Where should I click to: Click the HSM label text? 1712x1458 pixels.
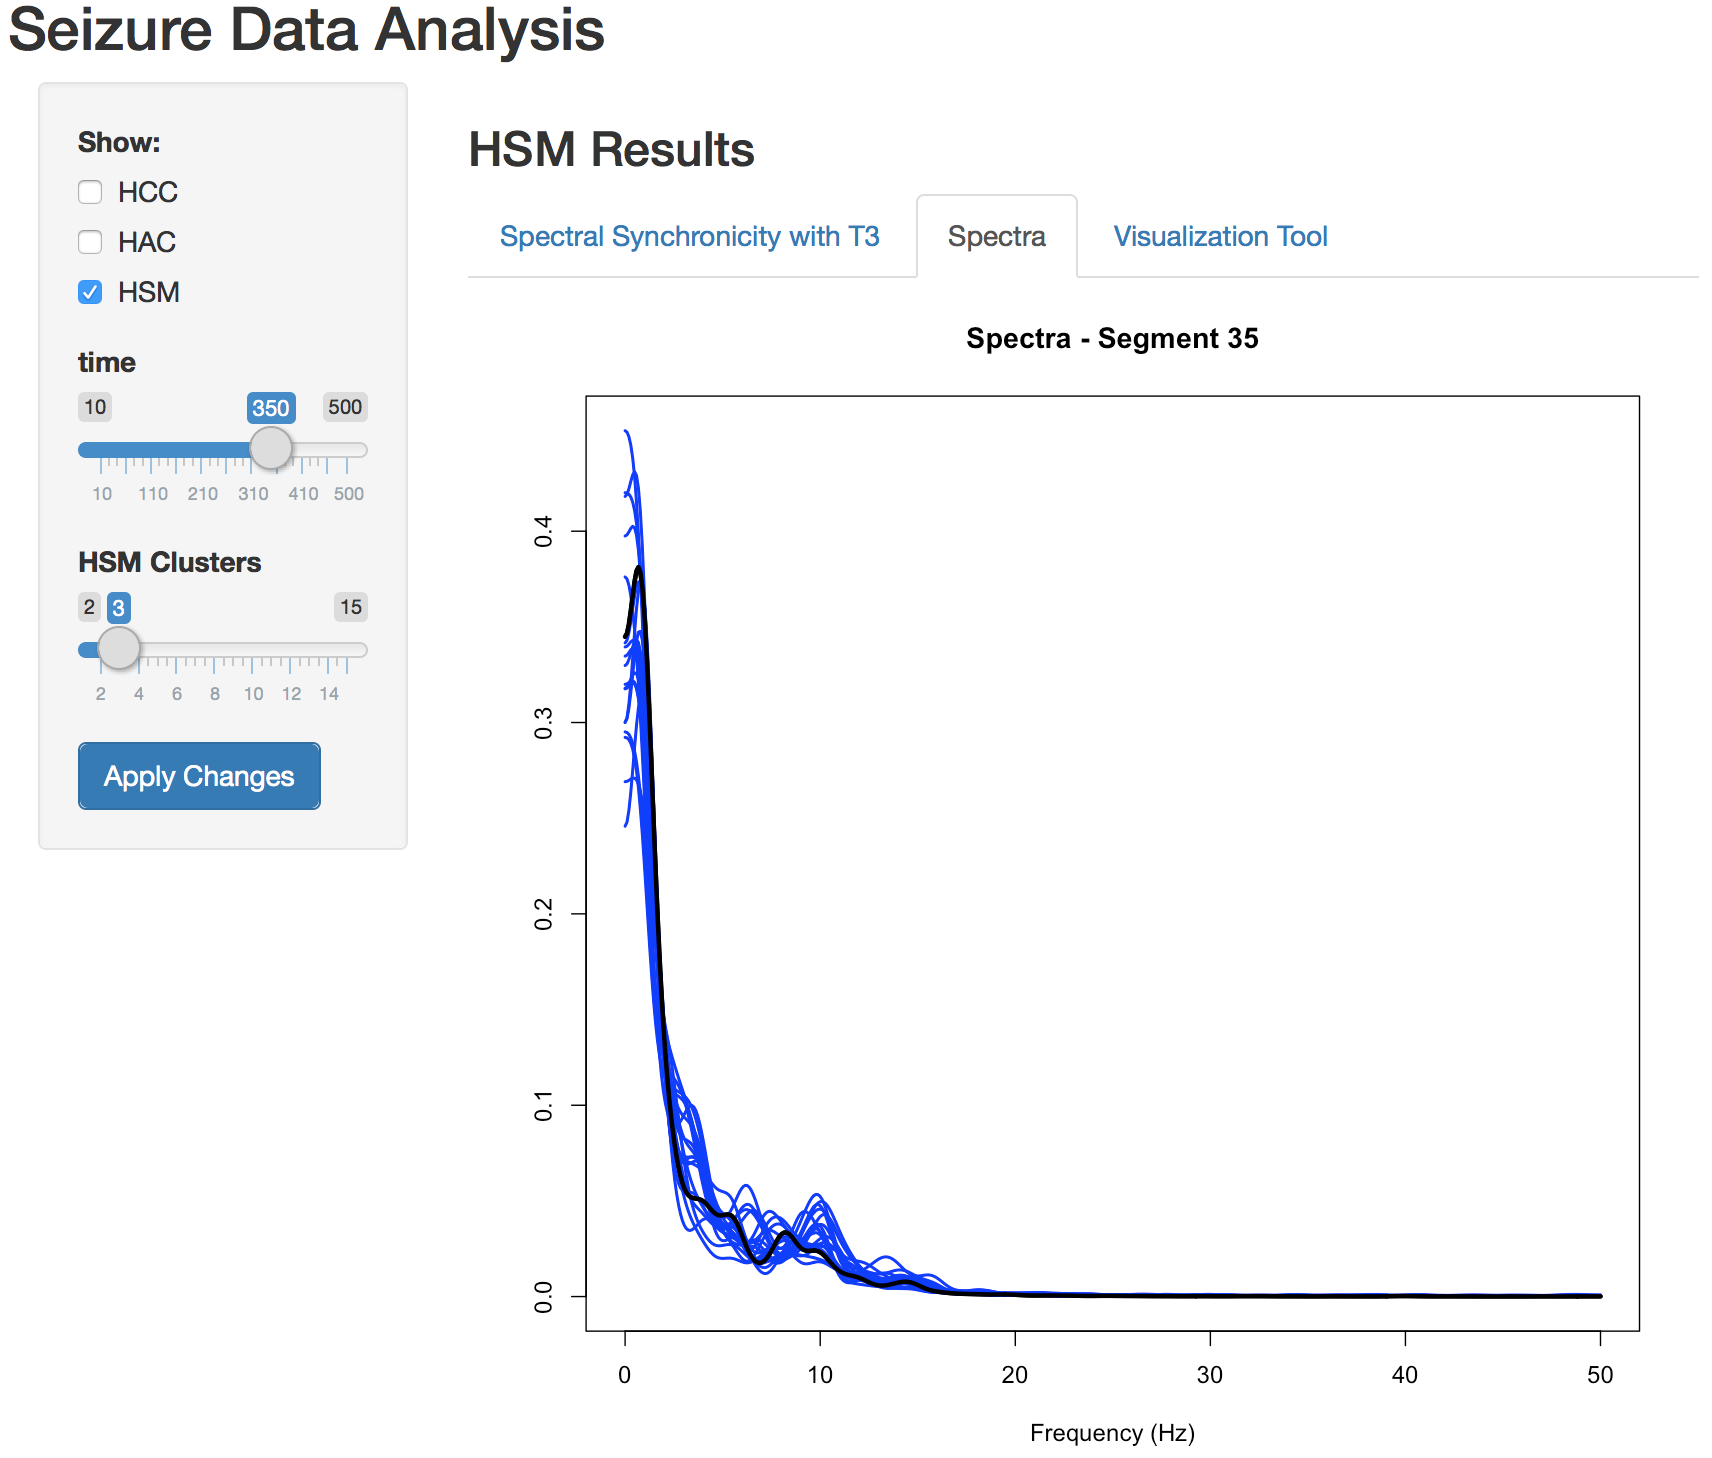coord(149,292)
